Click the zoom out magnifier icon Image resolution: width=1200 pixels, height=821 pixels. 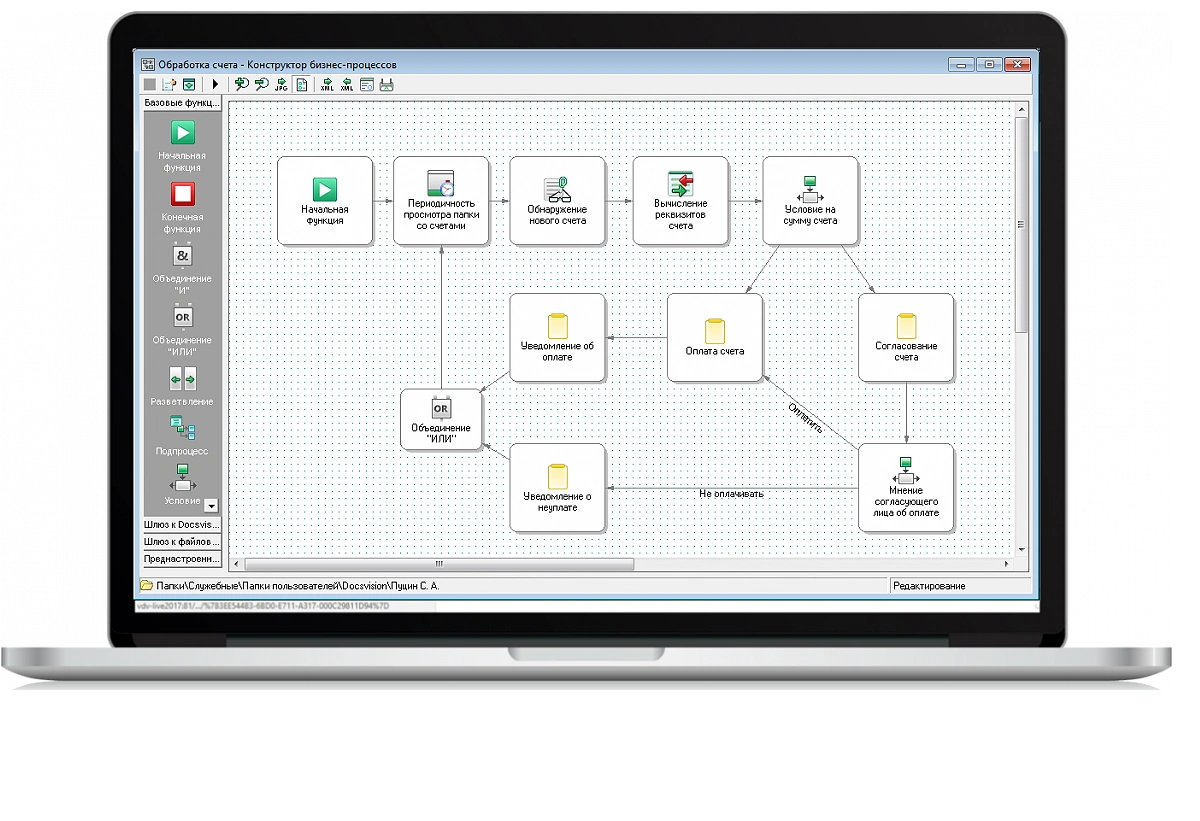click(x=261, y=85)
